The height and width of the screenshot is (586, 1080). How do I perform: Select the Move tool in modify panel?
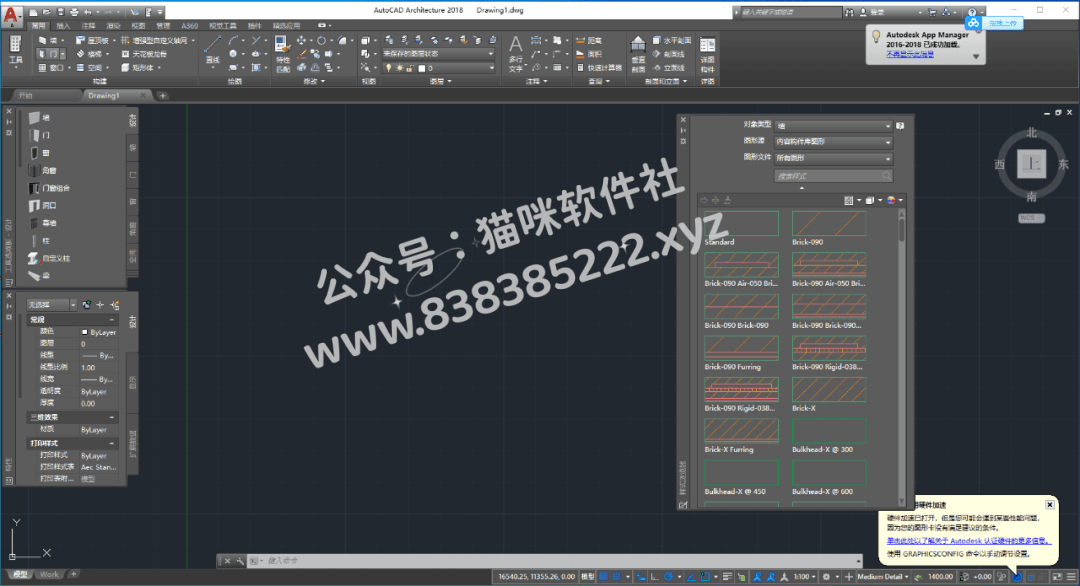(301, 41)
